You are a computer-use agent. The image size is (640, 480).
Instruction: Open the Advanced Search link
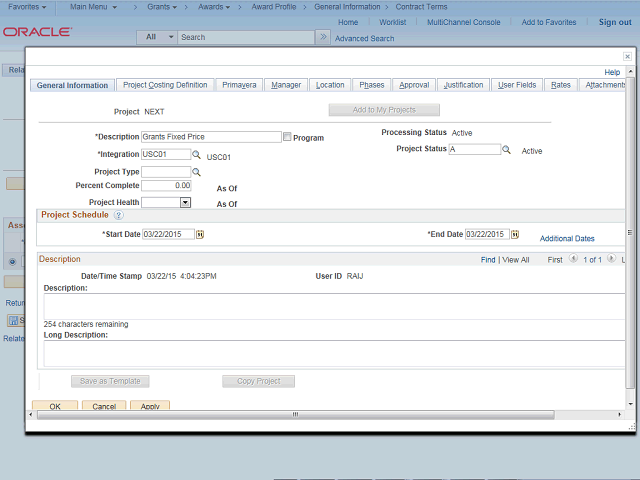point(364,38)
